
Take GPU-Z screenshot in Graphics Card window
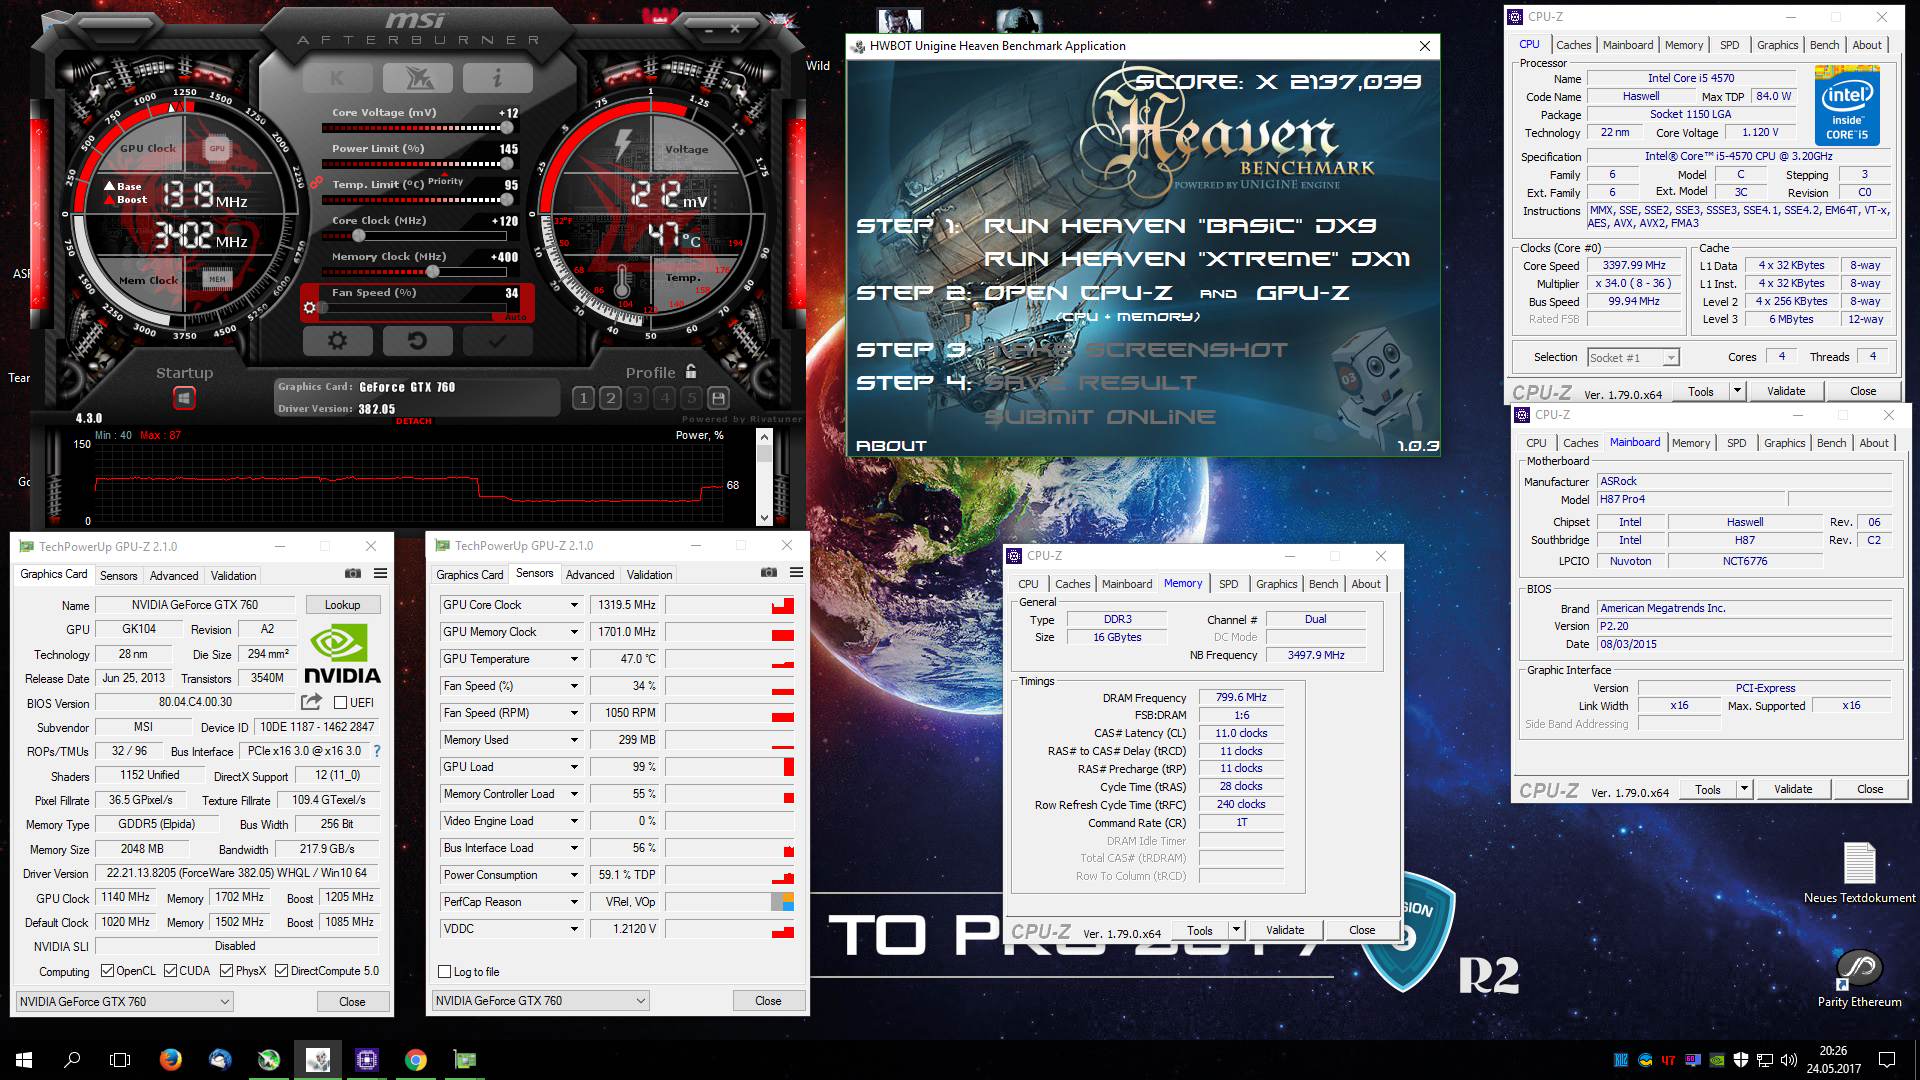353,573
